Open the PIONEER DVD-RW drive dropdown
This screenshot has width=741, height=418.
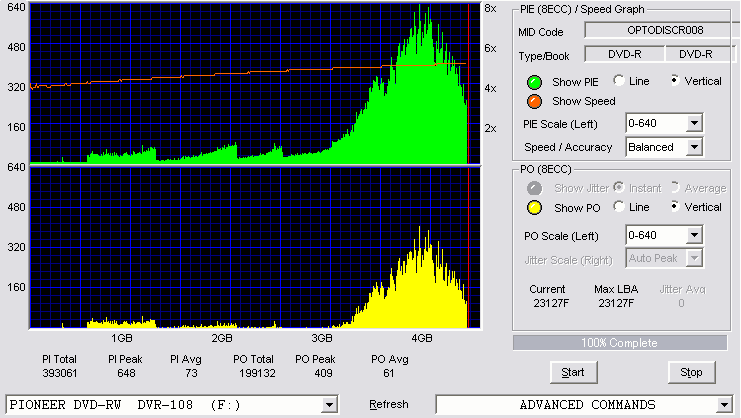[329, 405]
